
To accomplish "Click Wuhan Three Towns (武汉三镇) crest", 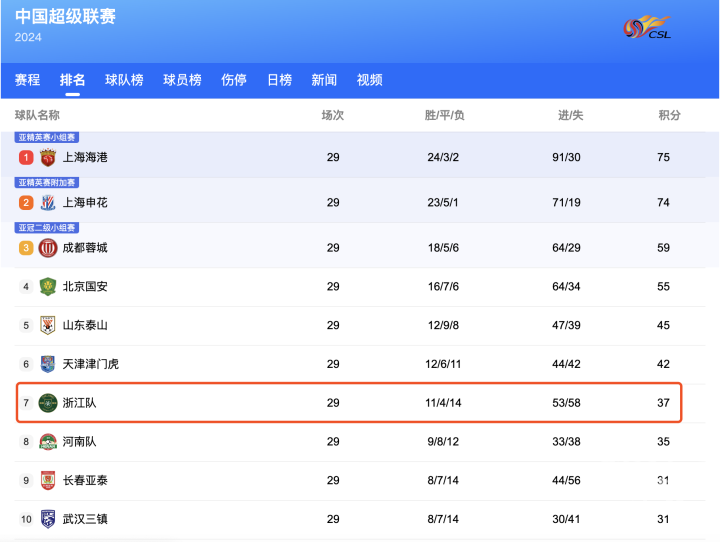I will click(x=48, y=519).
